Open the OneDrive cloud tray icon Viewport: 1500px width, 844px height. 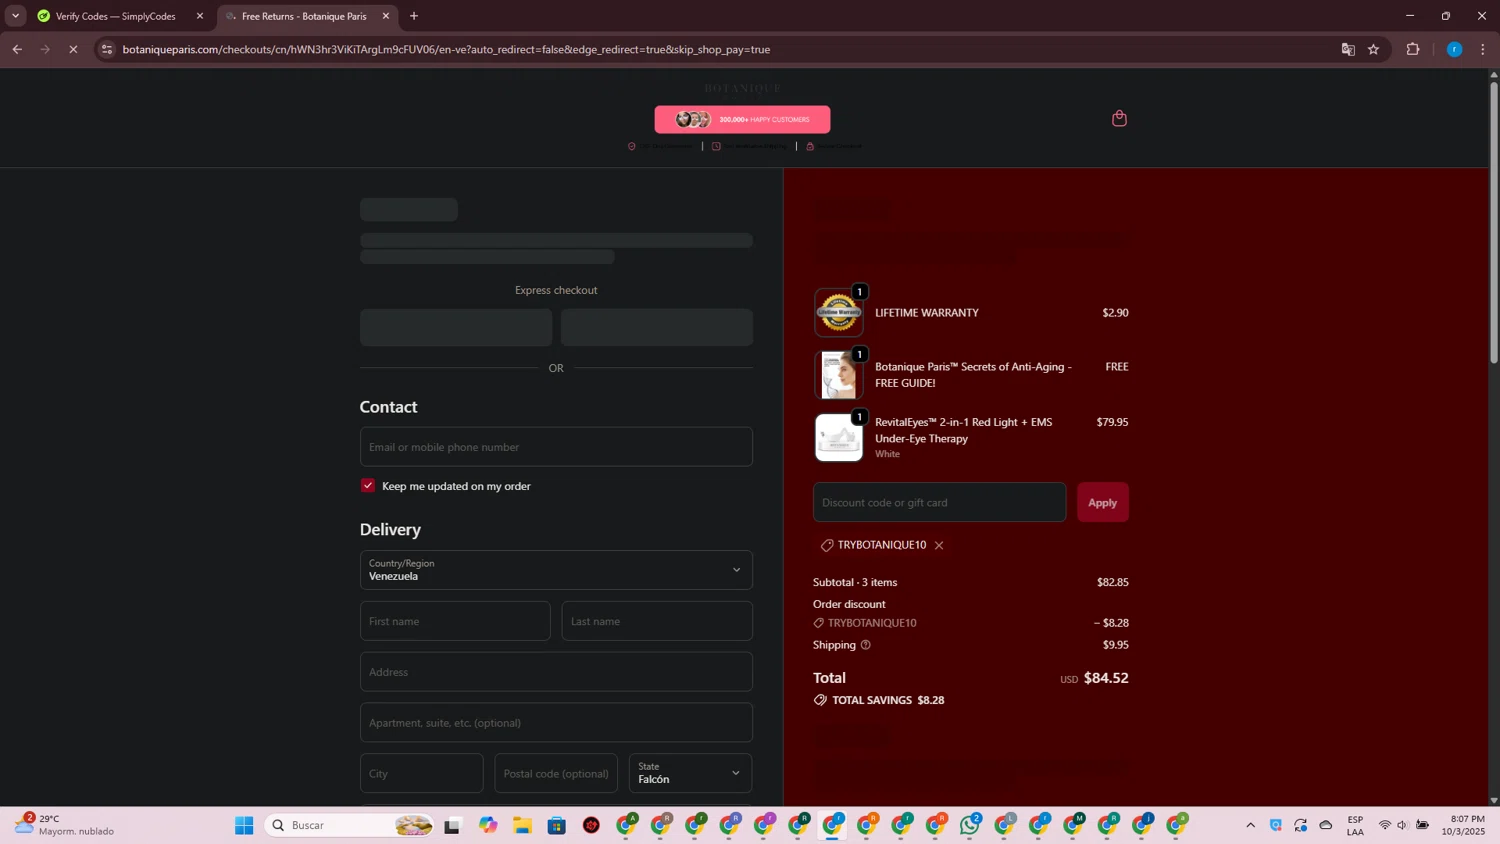coord(1326,825)
